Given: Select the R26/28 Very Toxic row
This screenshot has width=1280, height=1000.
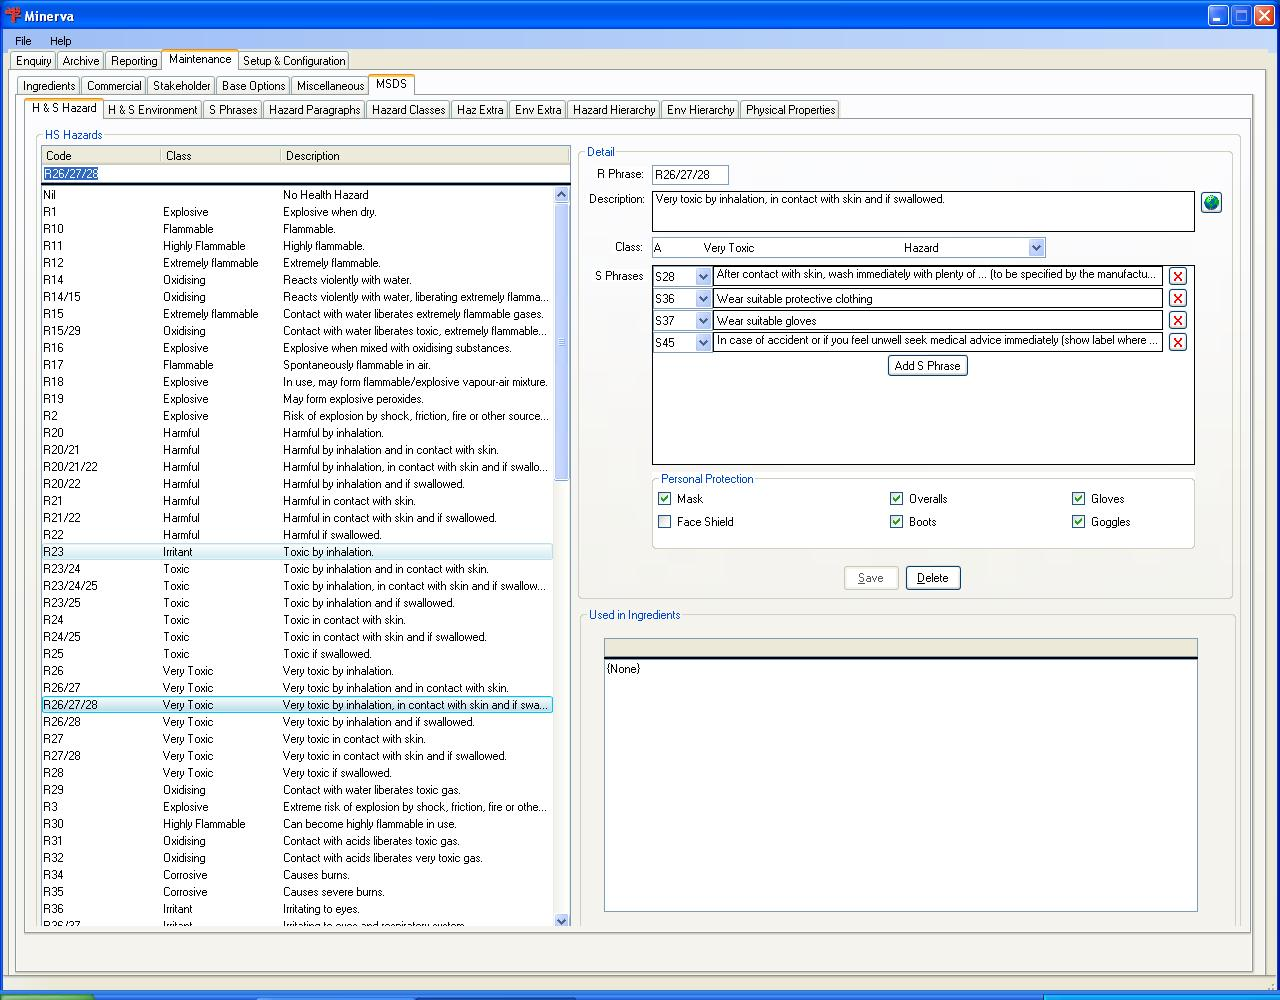Looking at the screenshot, I should [x=297, y=722].
